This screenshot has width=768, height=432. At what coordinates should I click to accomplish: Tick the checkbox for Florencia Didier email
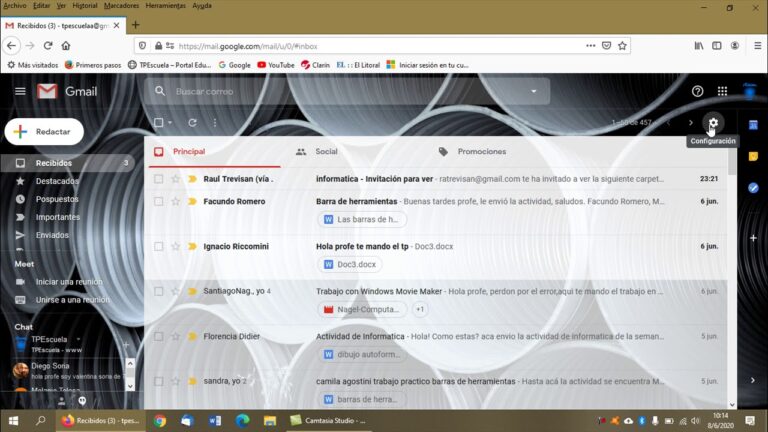tap(158, 336)
